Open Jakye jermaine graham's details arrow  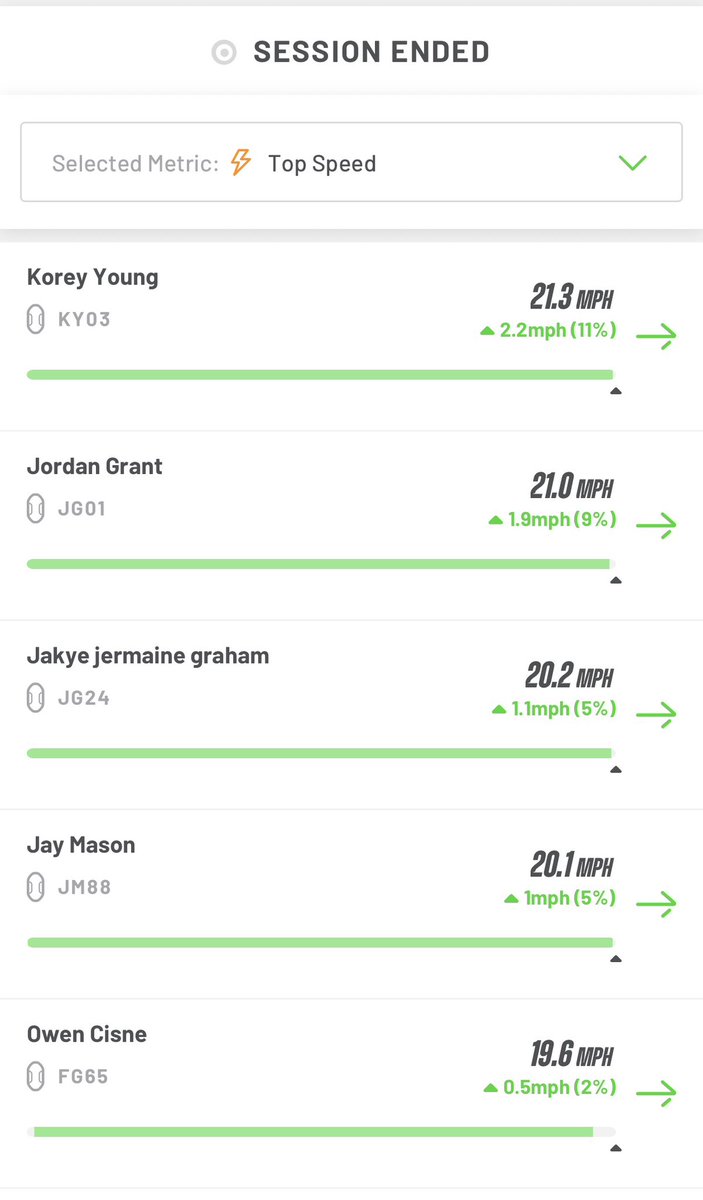tap(656, 714)
